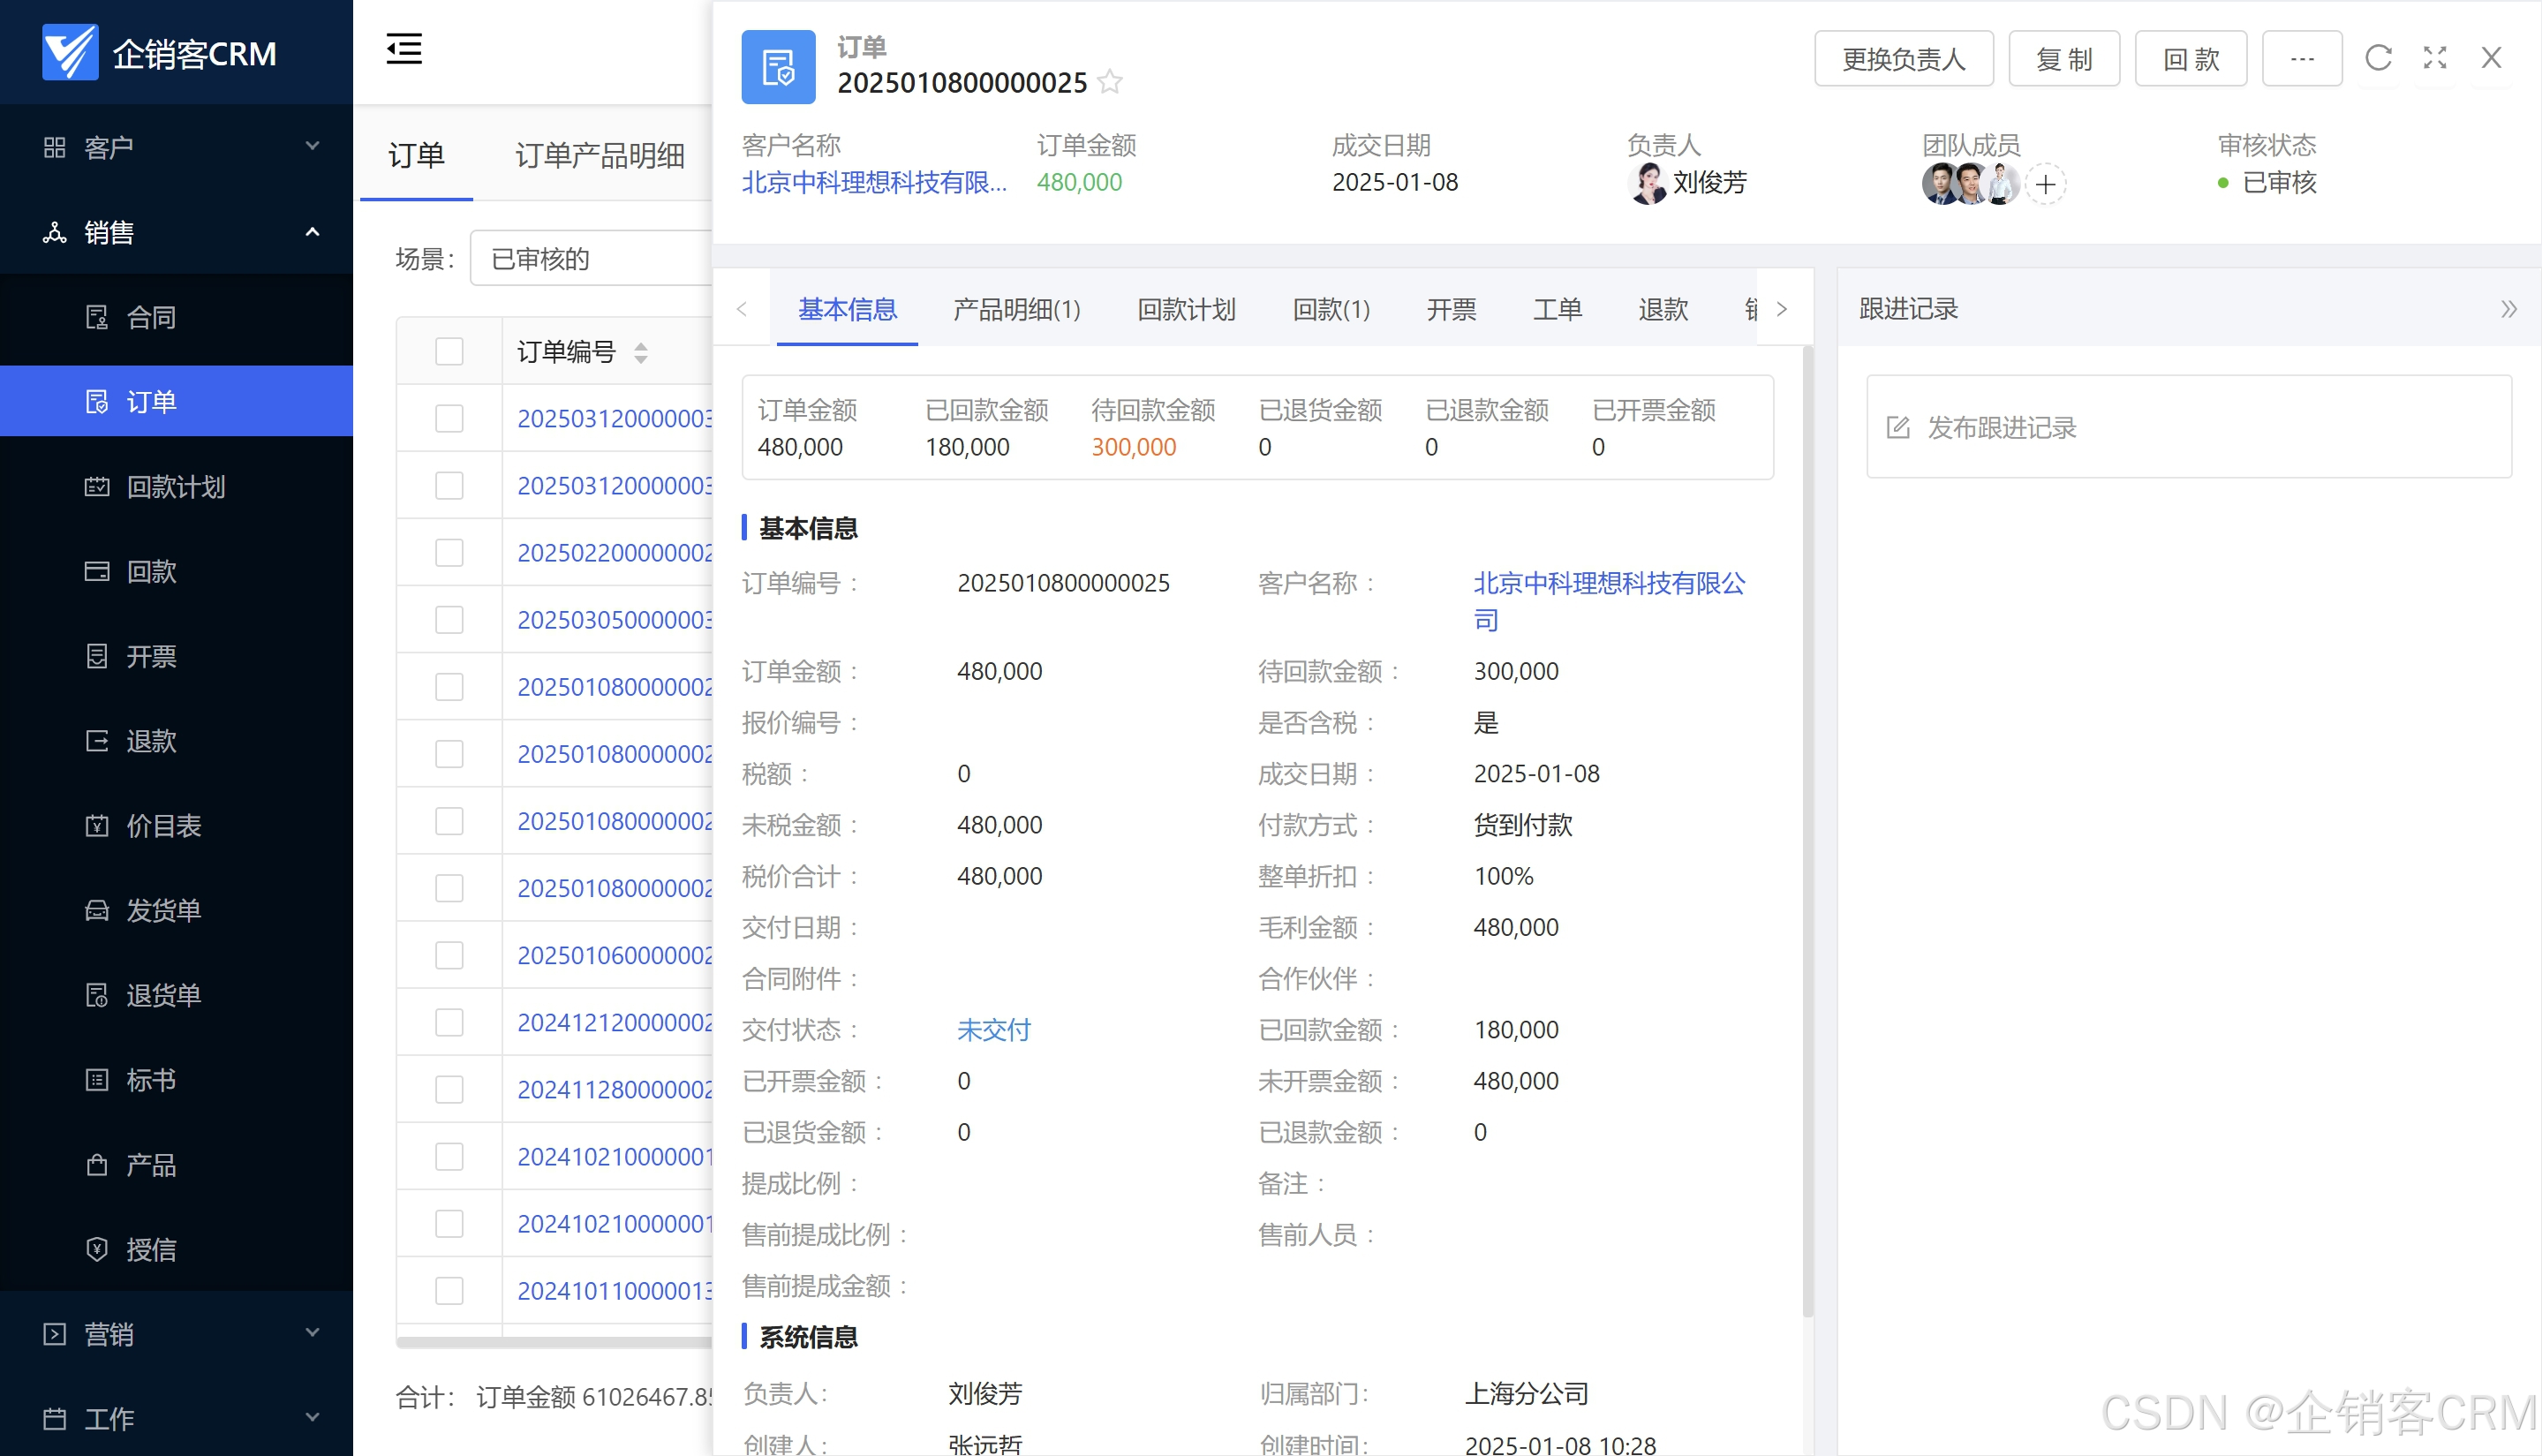Click the refresh icon in order header
2542x1456 pixels.
click(x=2378, y=58)
